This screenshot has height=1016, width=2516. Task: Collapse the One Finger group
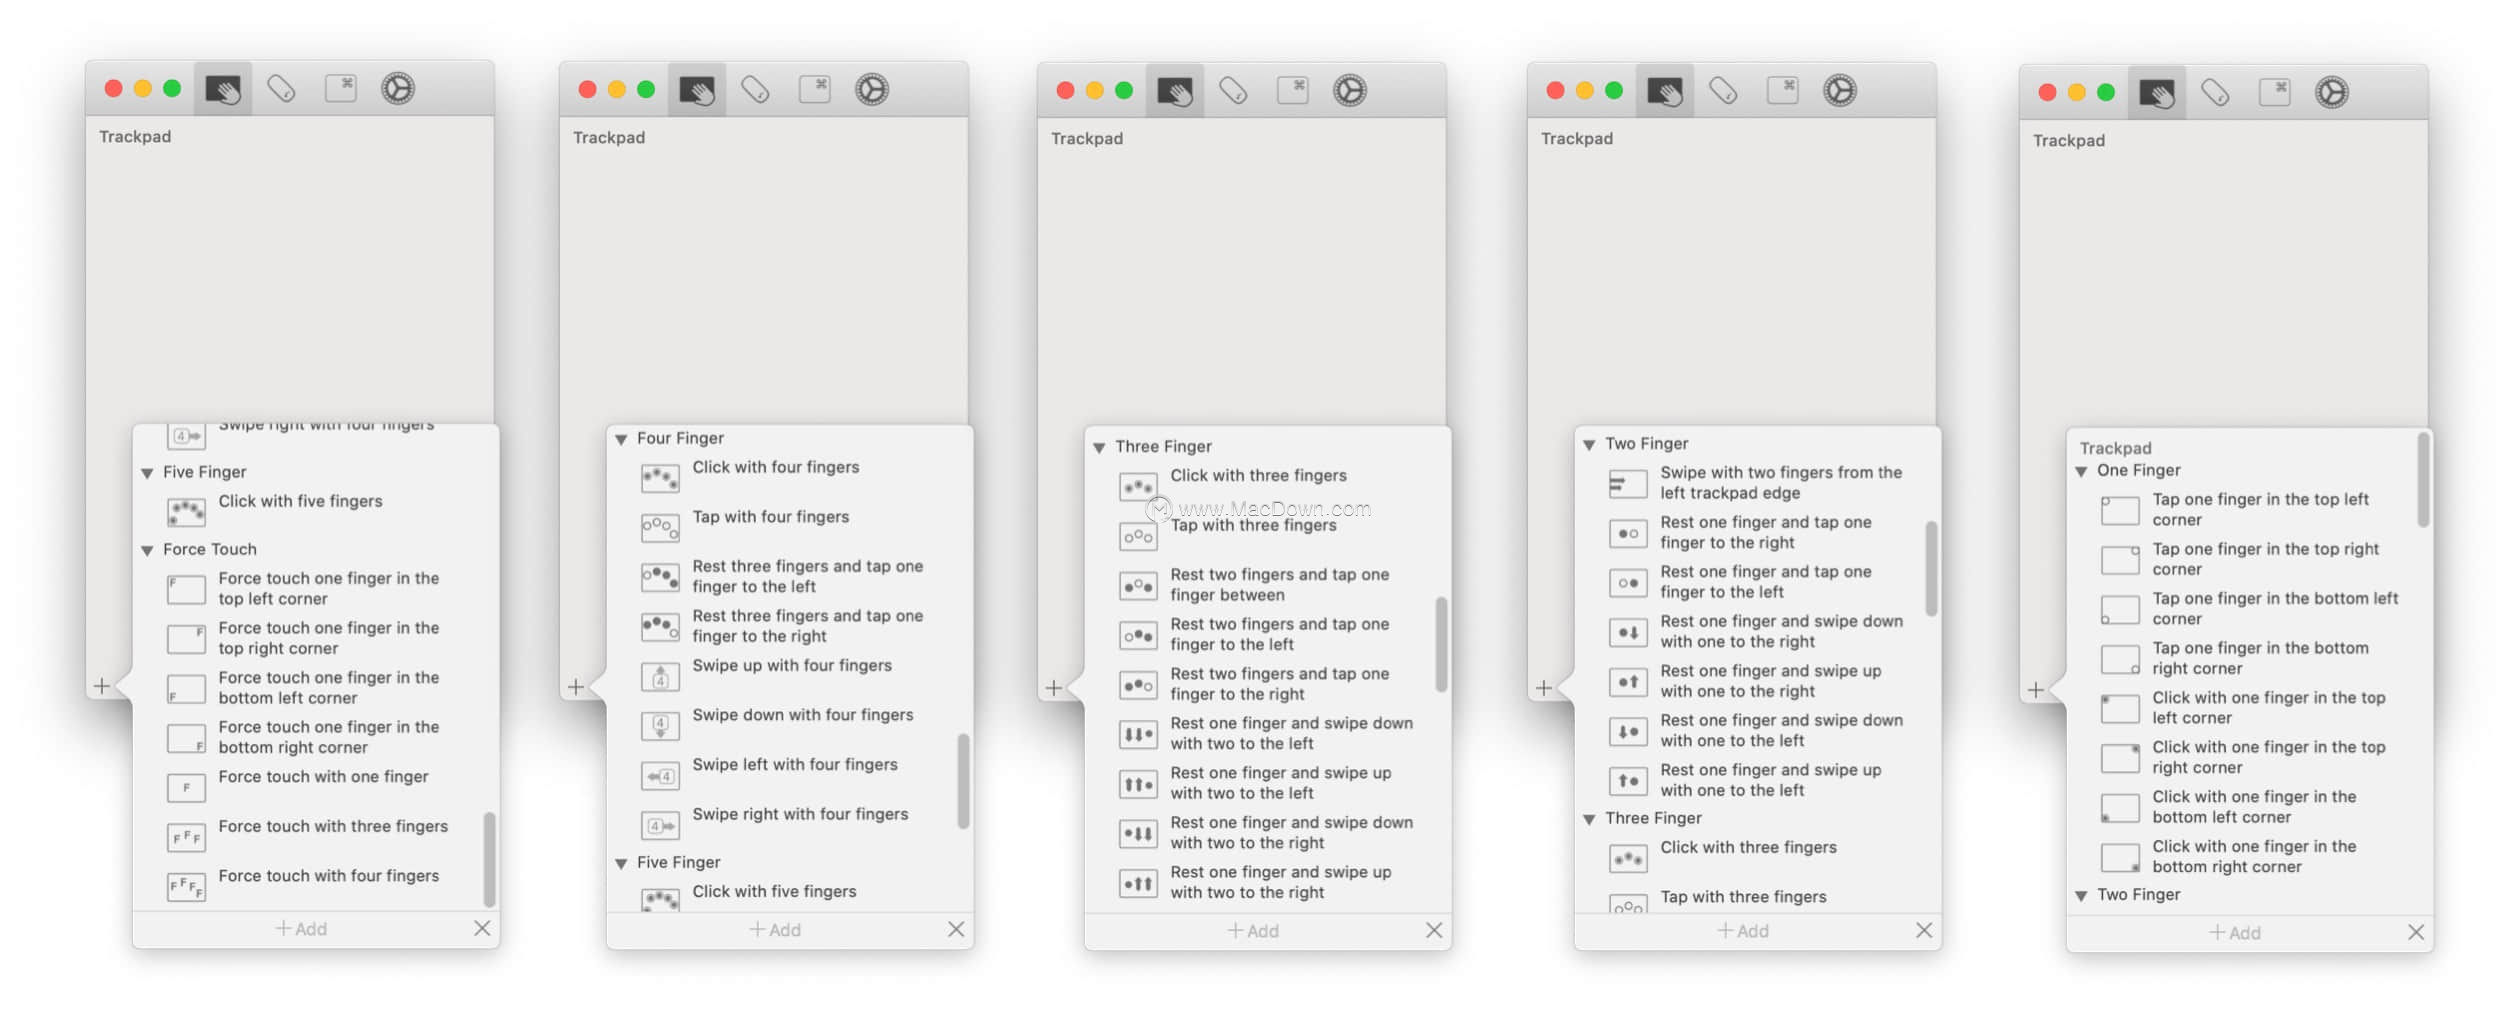[2081, 472]
